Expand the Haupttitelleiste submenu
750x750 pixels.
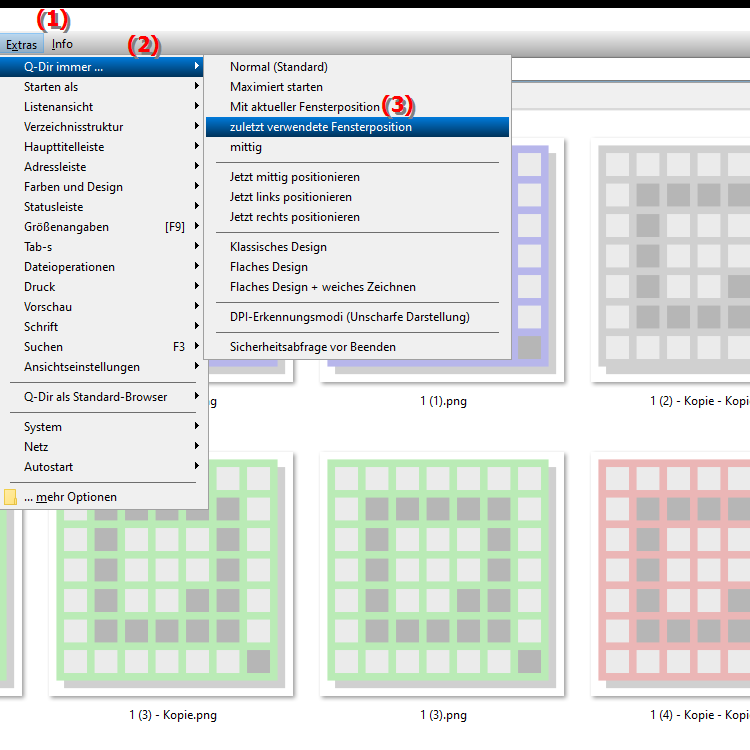coord(101,147)
